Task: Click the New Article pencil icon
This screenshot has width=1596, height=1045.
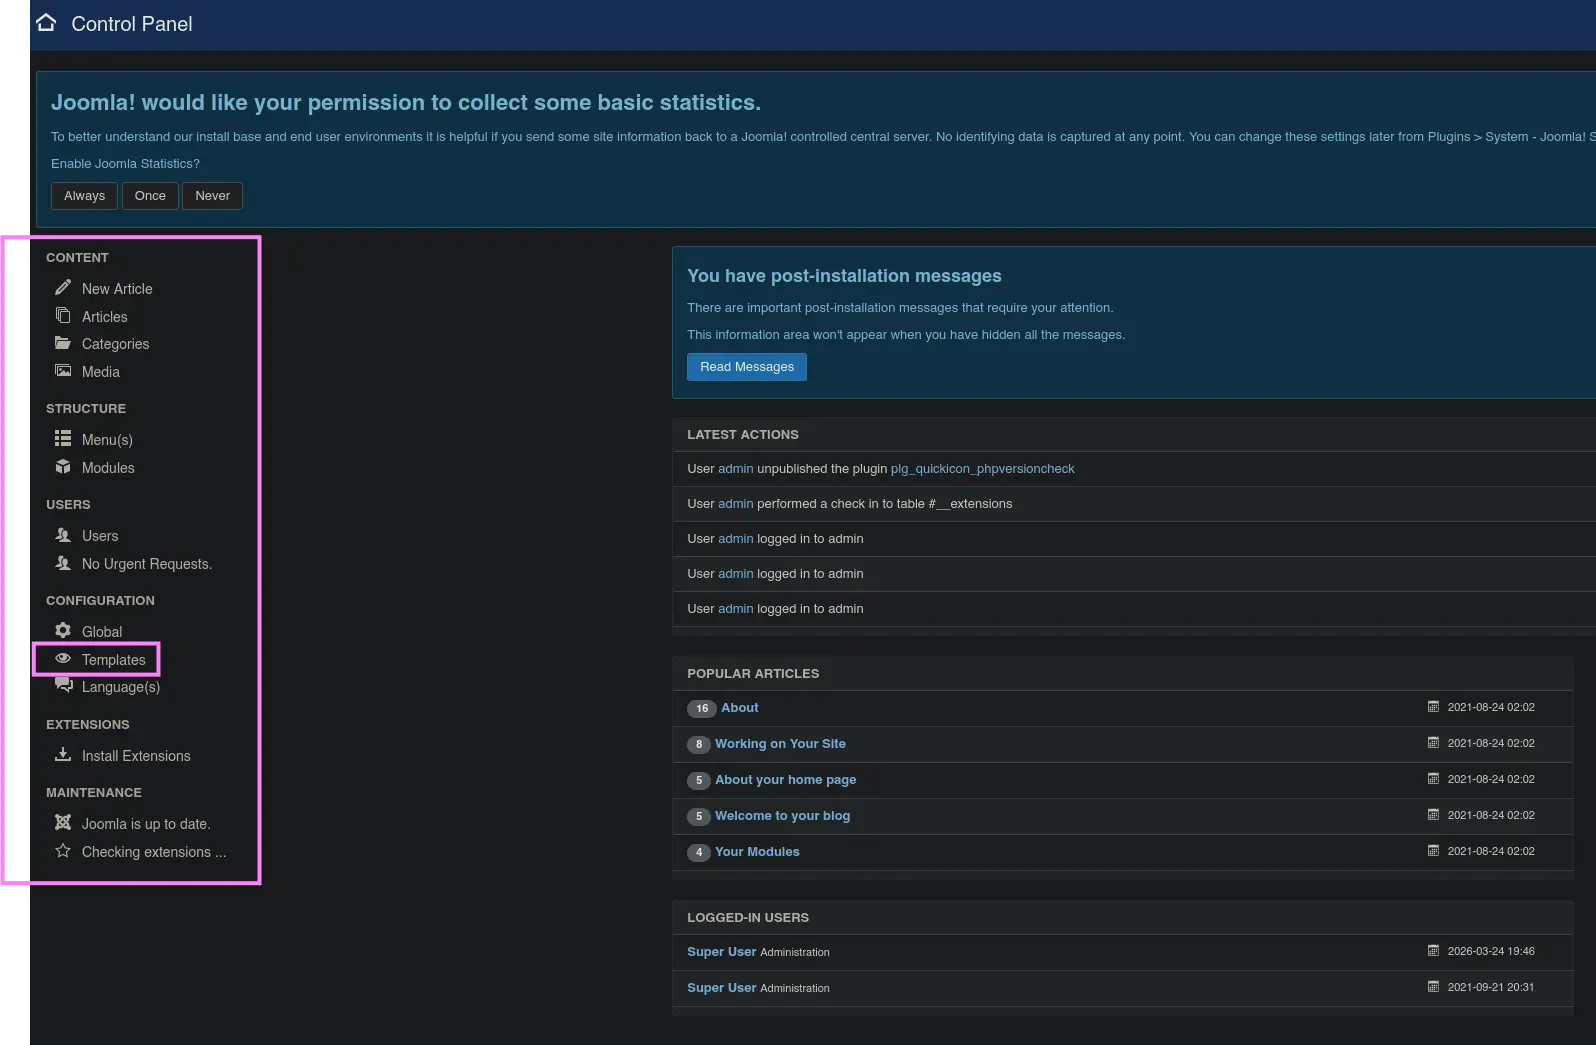Action: pos(63,288)
